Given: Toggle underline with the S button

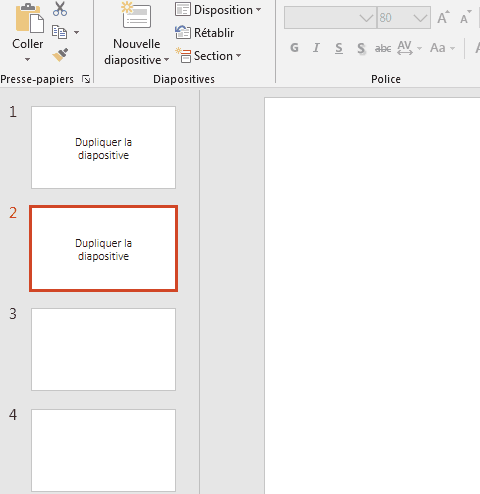Looking at the screenshot, I should click(339, 48).
